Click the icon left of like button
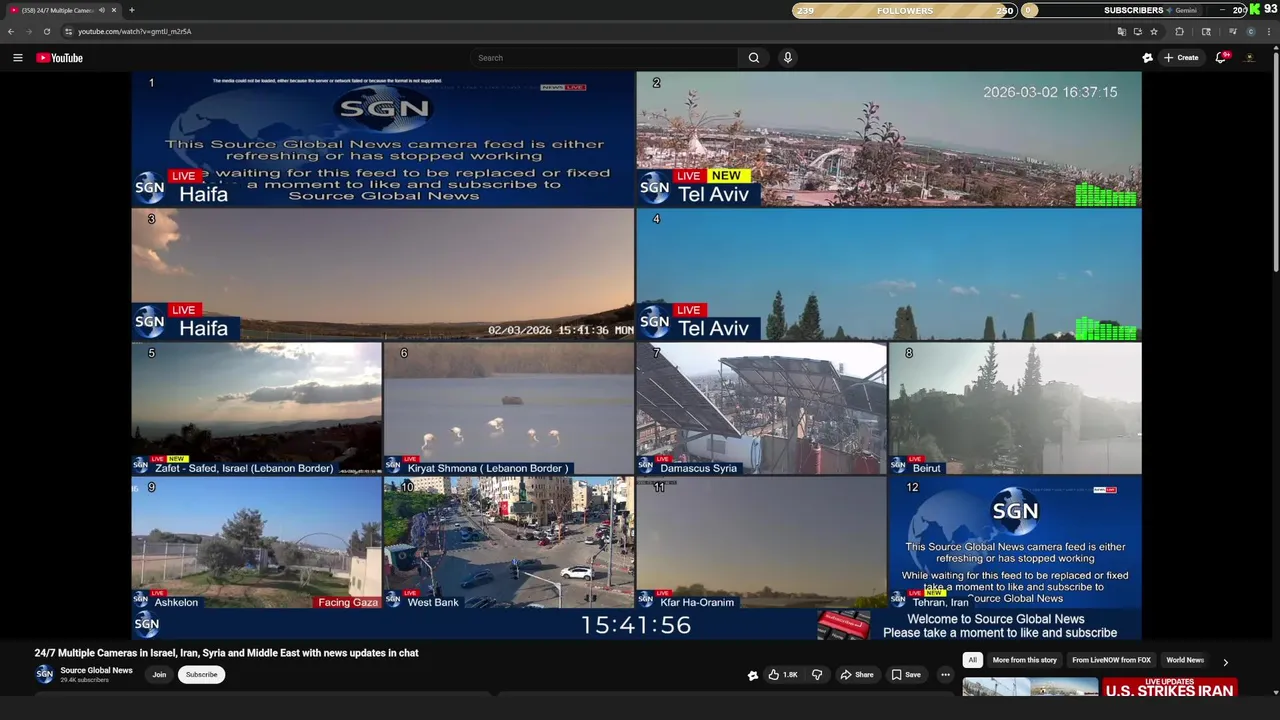 [753, 675]
